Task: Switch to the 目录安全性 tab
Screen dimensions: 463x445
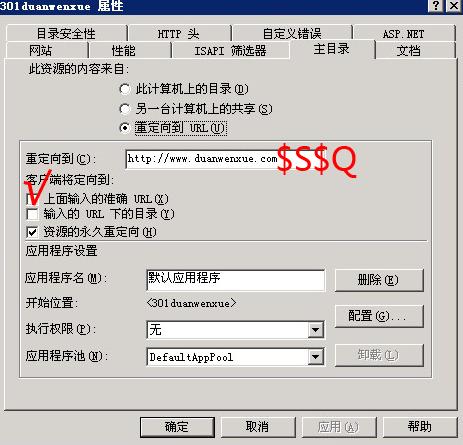Action: [66, 33]
